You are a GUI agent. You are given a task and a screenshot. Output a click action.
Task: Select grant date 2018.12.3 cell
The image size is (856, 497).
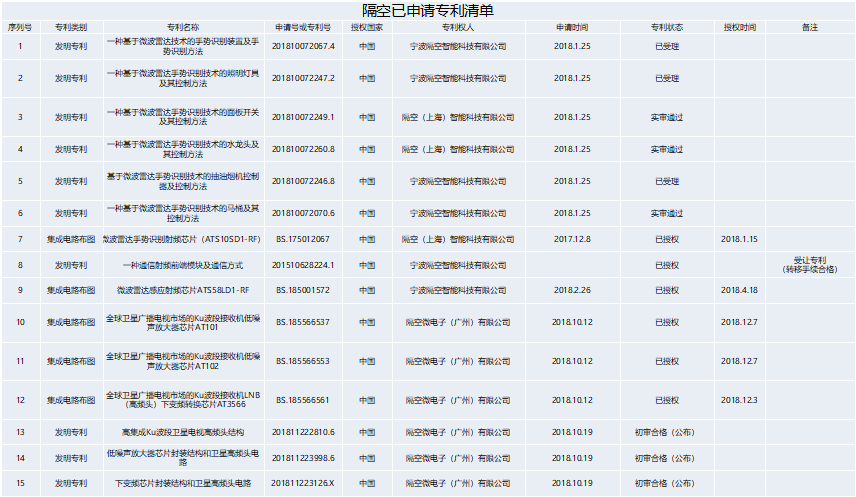click(739, 400)
